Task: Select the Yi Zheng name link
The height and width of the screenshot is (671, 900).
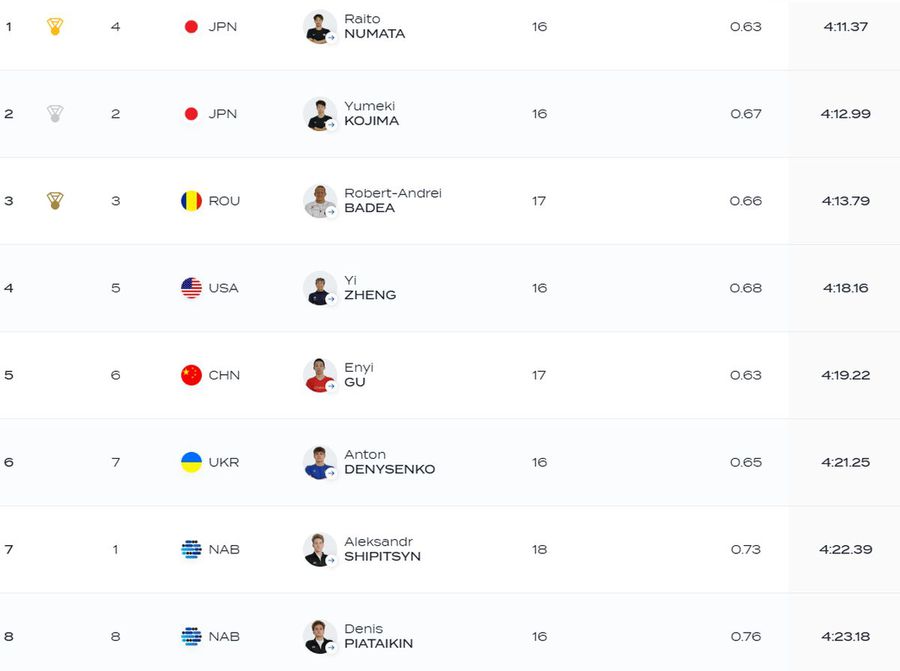Action: pos(370,288)
